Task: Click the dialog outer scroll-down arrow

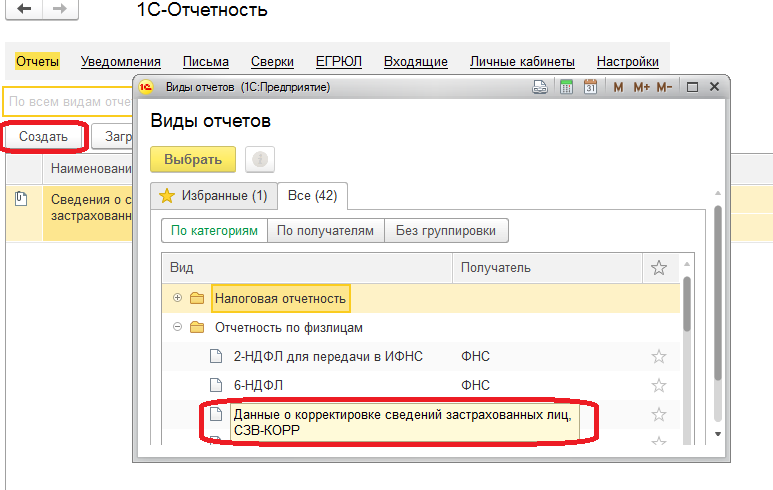Action: 718,434
